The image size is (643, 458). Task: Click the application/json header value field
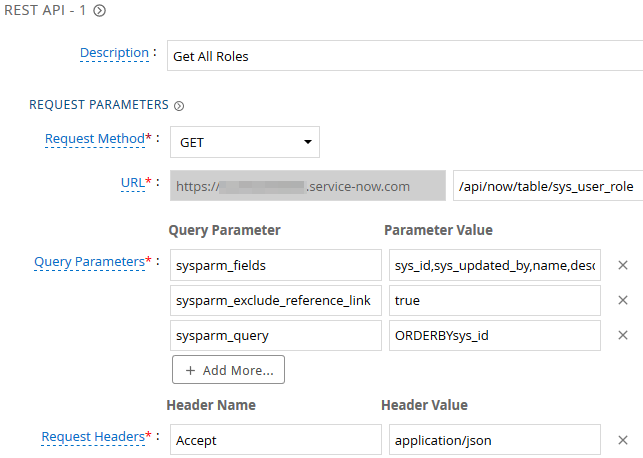tap(495, 440)
